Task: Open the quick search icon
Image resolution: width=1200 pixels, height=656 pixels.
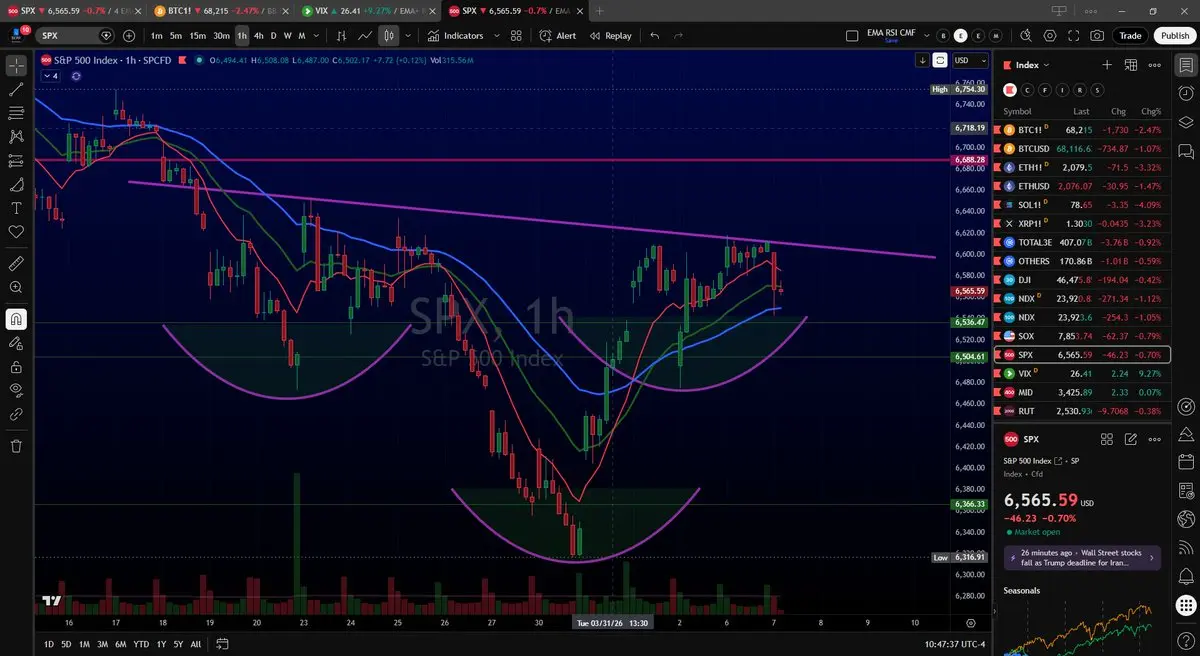Action: coord(1024,36)
